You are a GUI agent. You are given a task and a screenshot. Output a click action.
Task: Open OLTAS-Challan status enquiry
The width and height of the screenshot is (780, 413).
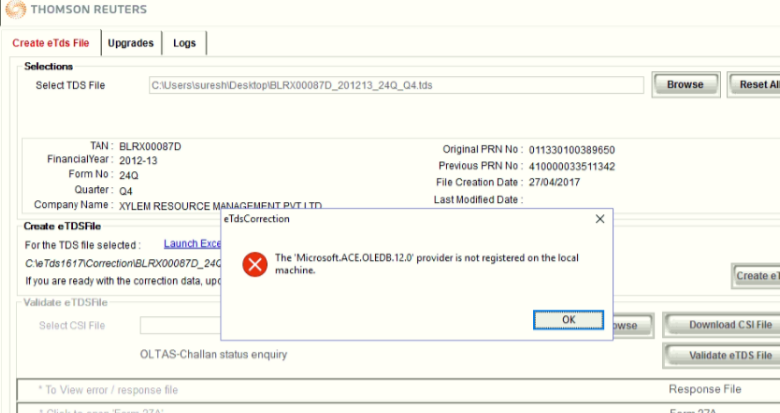click(213, 355)
